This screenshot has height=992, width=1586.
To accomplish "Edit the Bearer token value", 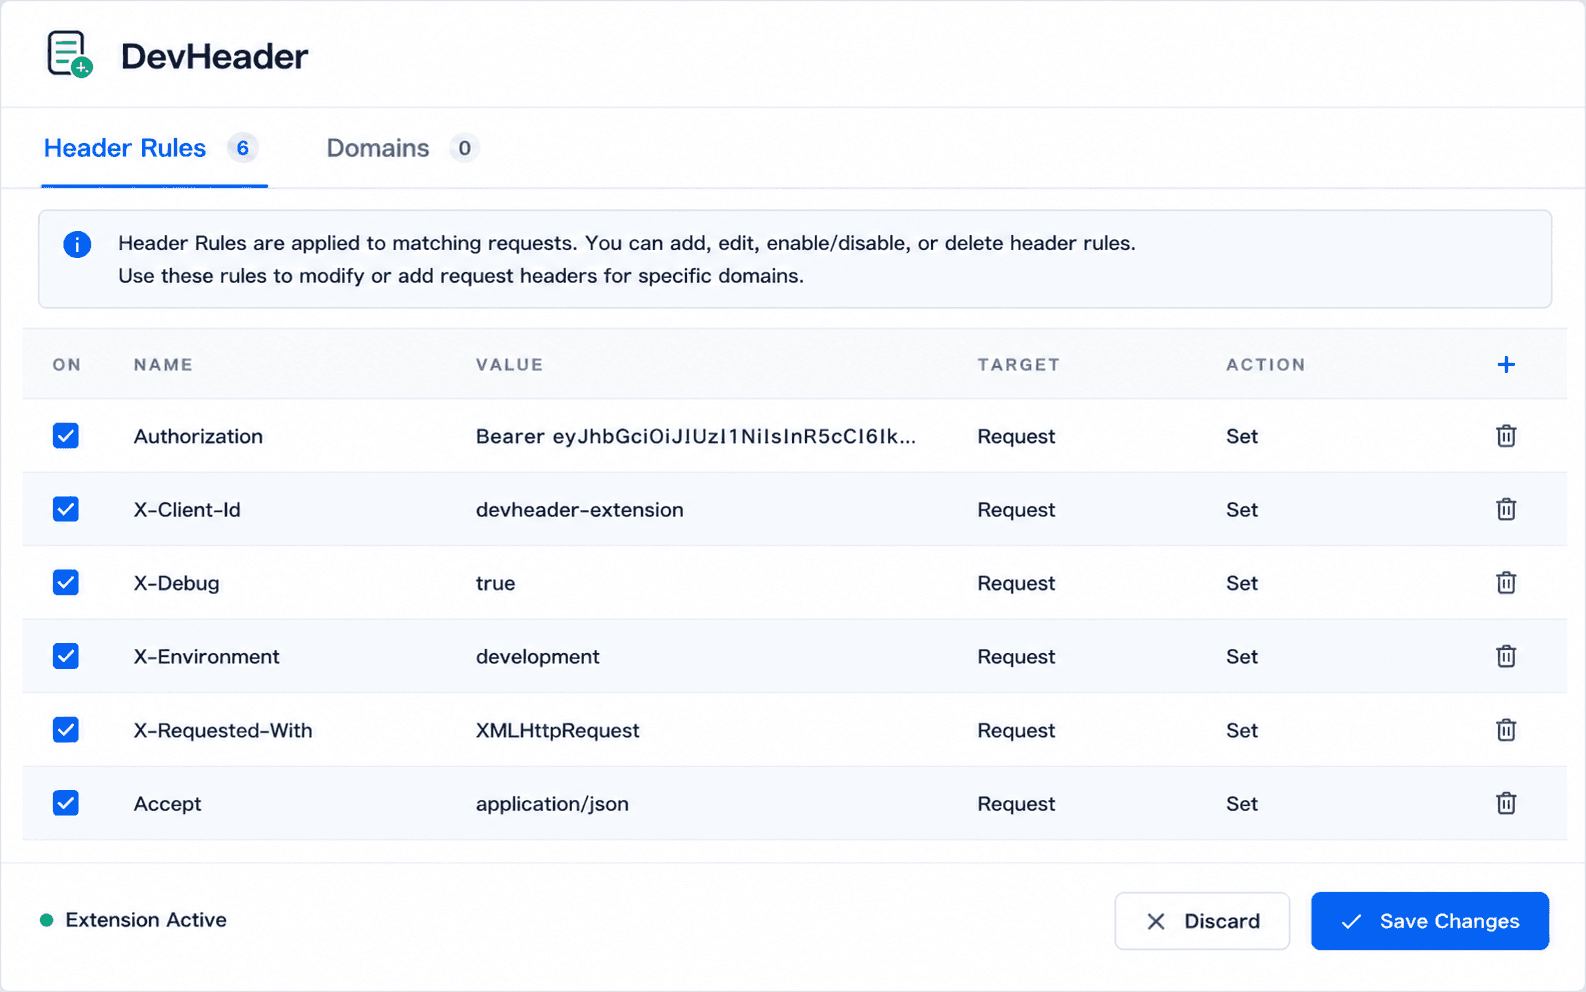I will 696,436.
